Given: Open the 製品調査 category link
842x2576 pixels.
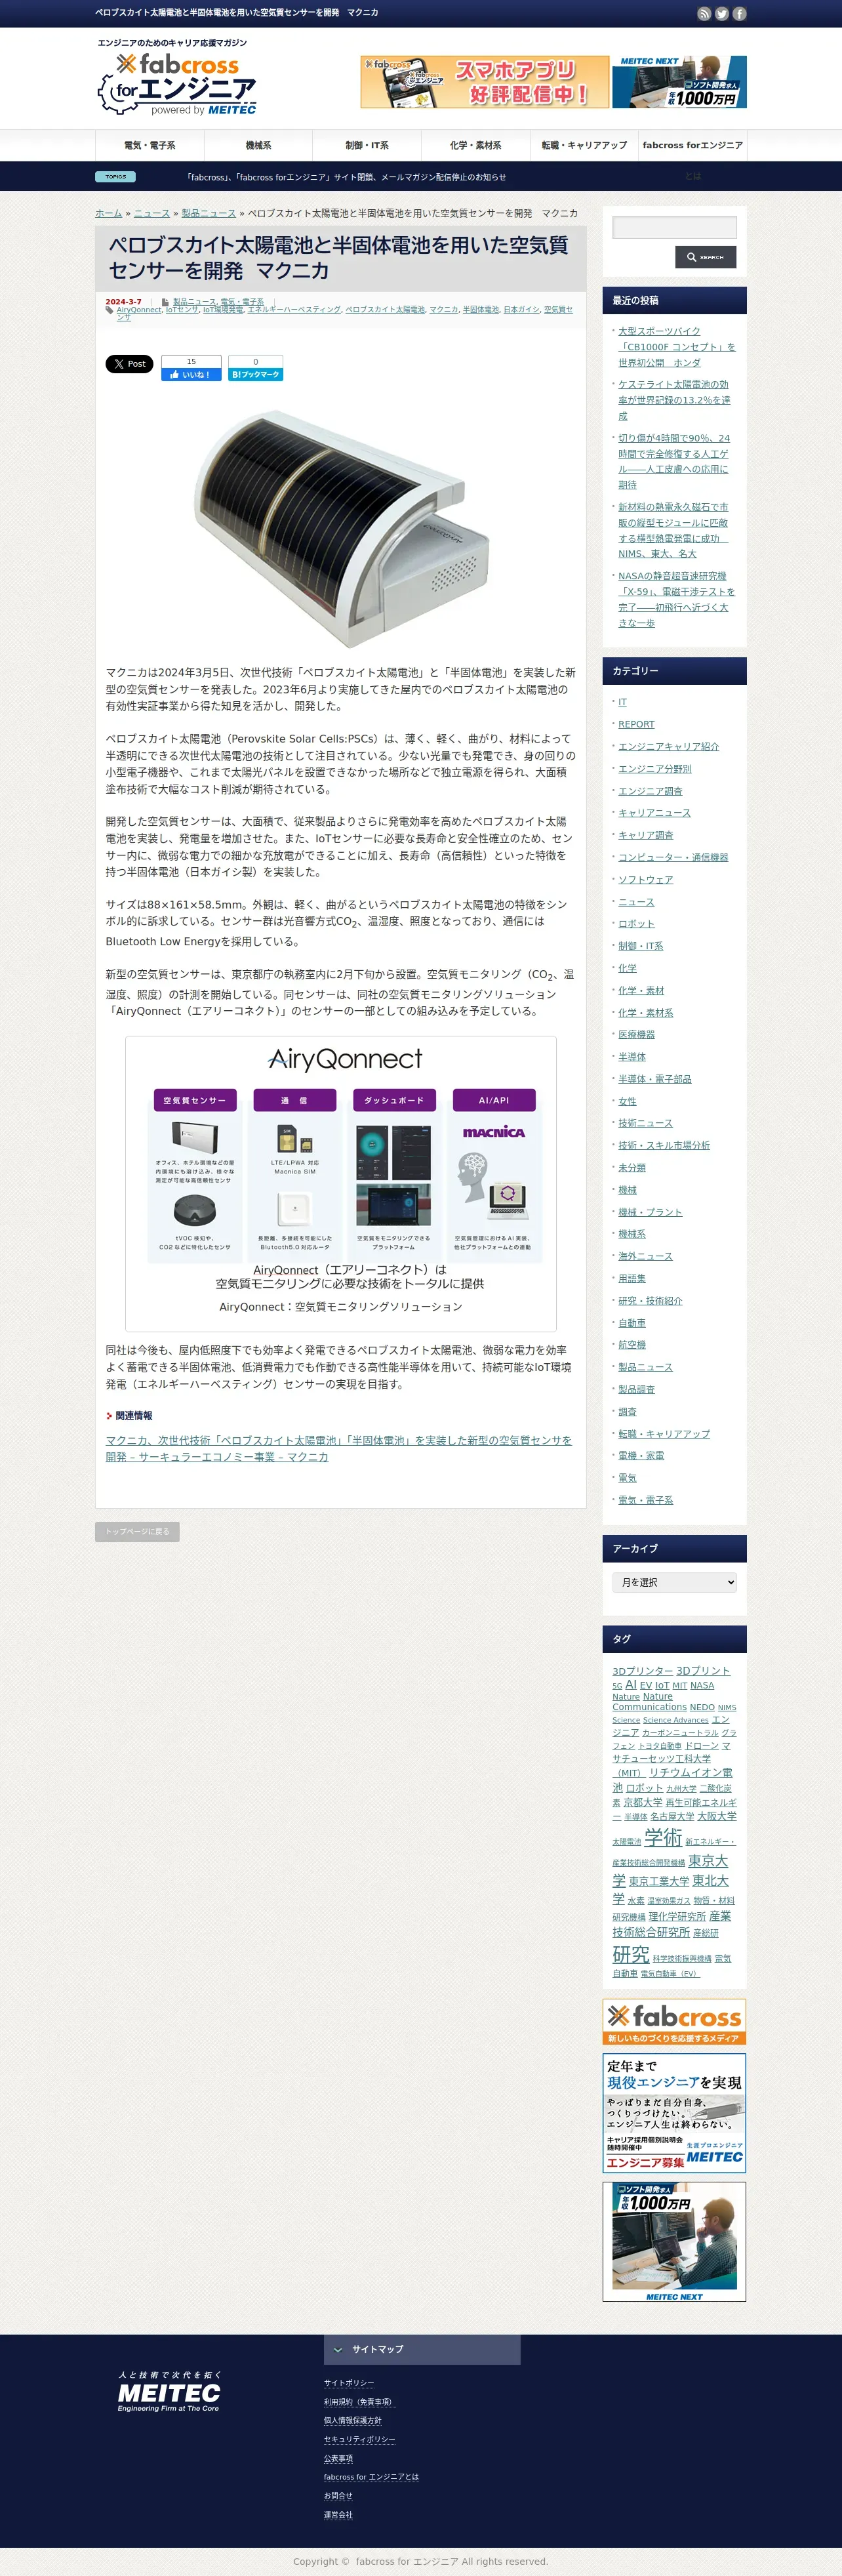Looking at the screenshot, I should point(636,1389).
